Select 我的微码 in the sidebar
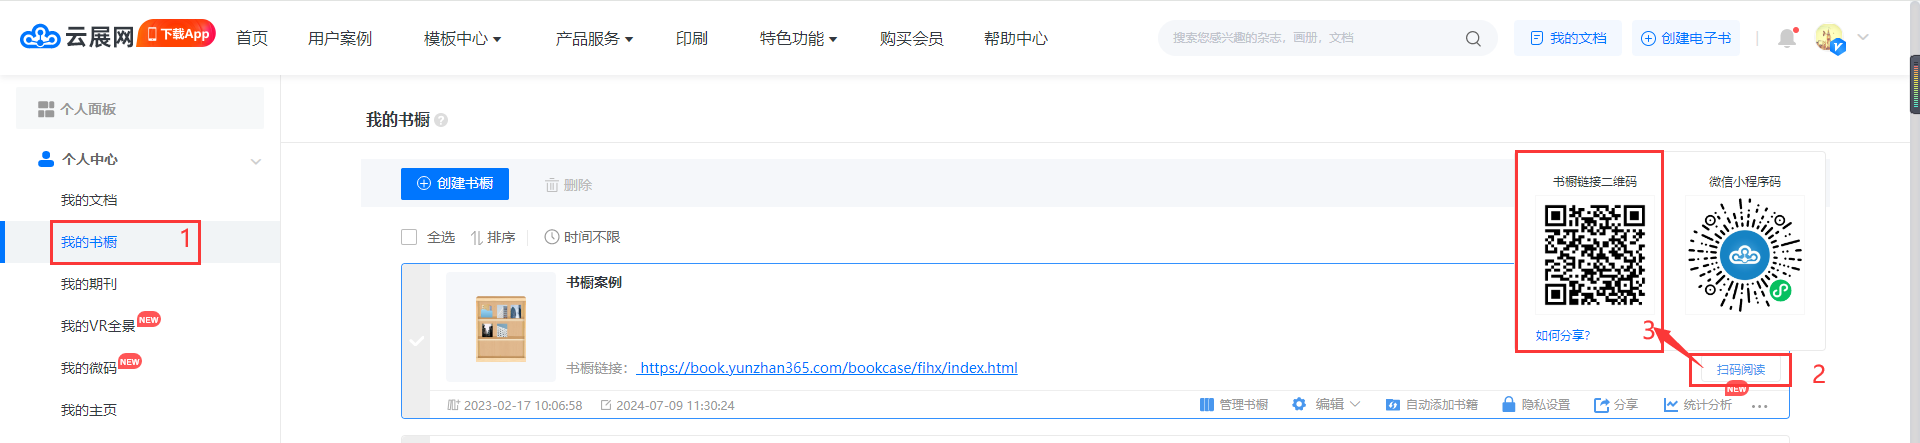Viewport: 1920px width, 443px height. coord(89,368)
